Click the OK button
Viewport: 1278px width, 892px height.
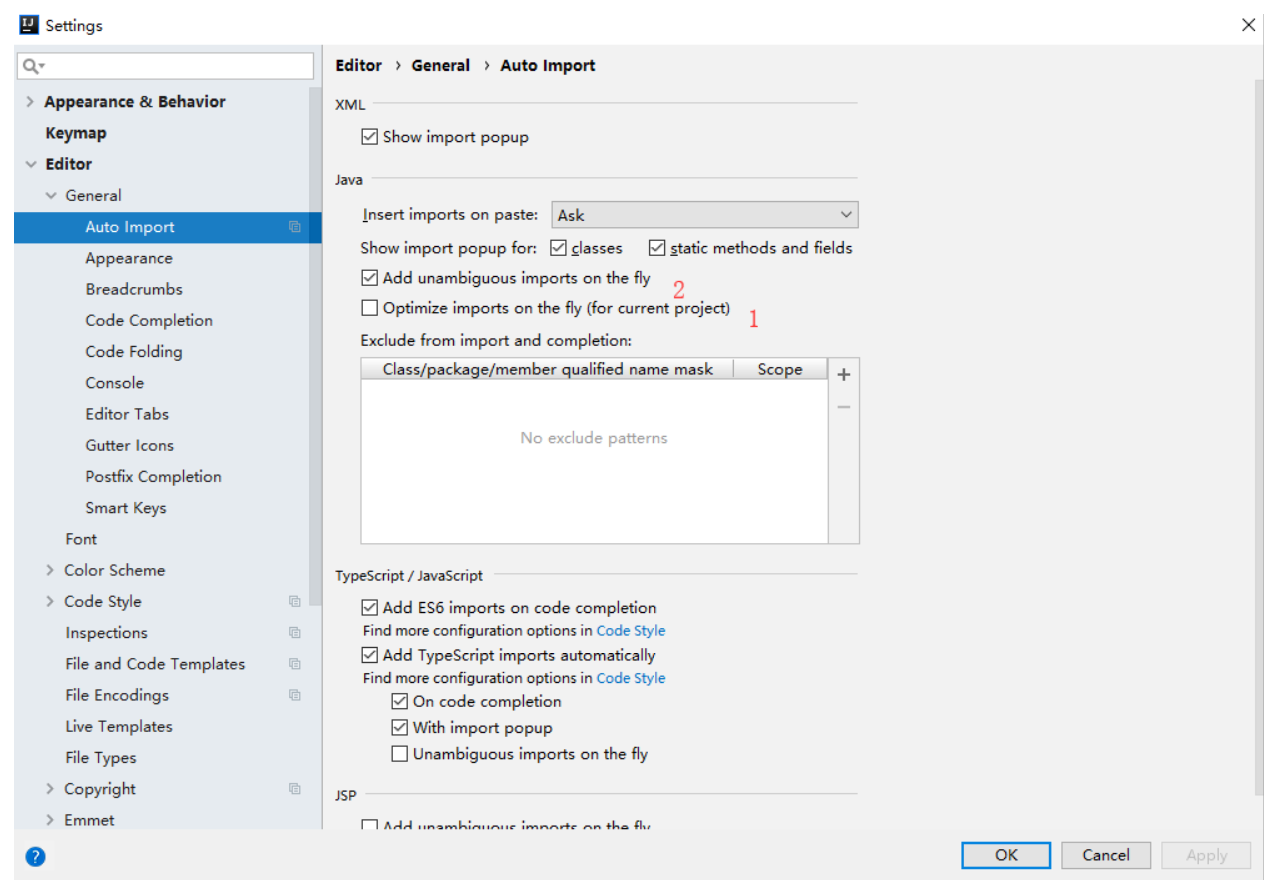1005,855
